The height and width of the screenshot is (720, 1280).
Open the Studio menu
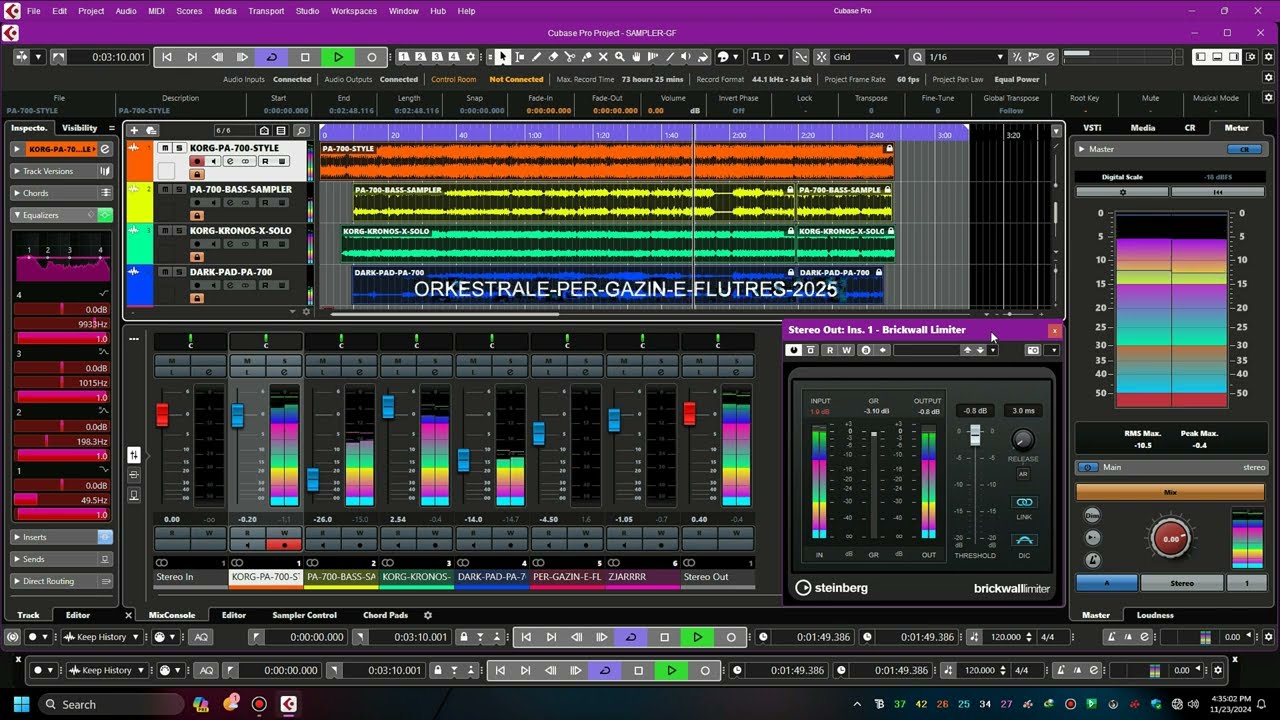click(308, 11)
